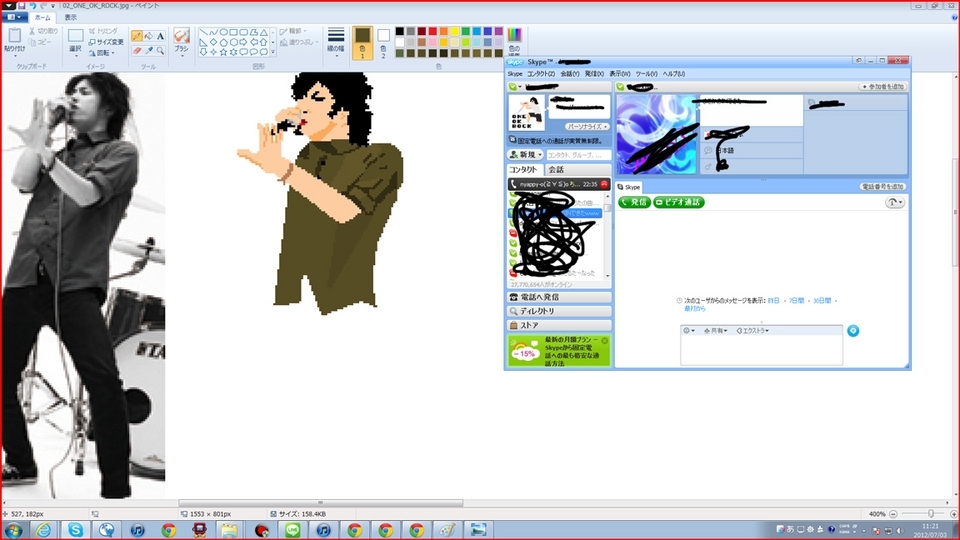
Task: Click the Paint horizontal scrollbar
Action: pos(320,503)
